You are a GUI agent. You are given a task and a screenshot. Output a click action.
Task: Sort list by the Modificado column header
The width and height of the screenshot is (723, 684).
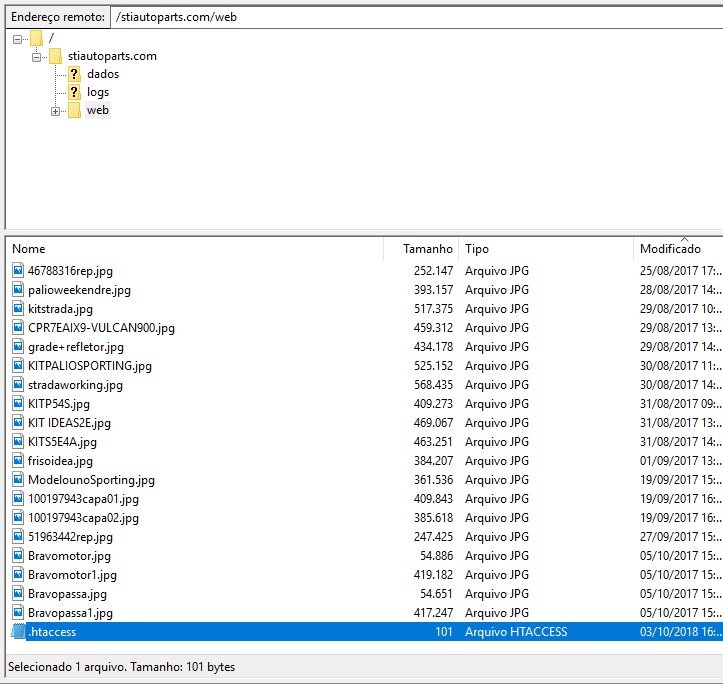(675, 249)
